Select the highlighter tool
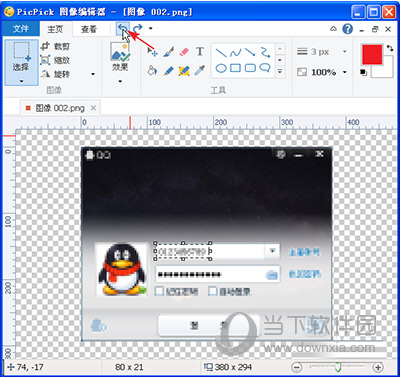 point(184,70)
